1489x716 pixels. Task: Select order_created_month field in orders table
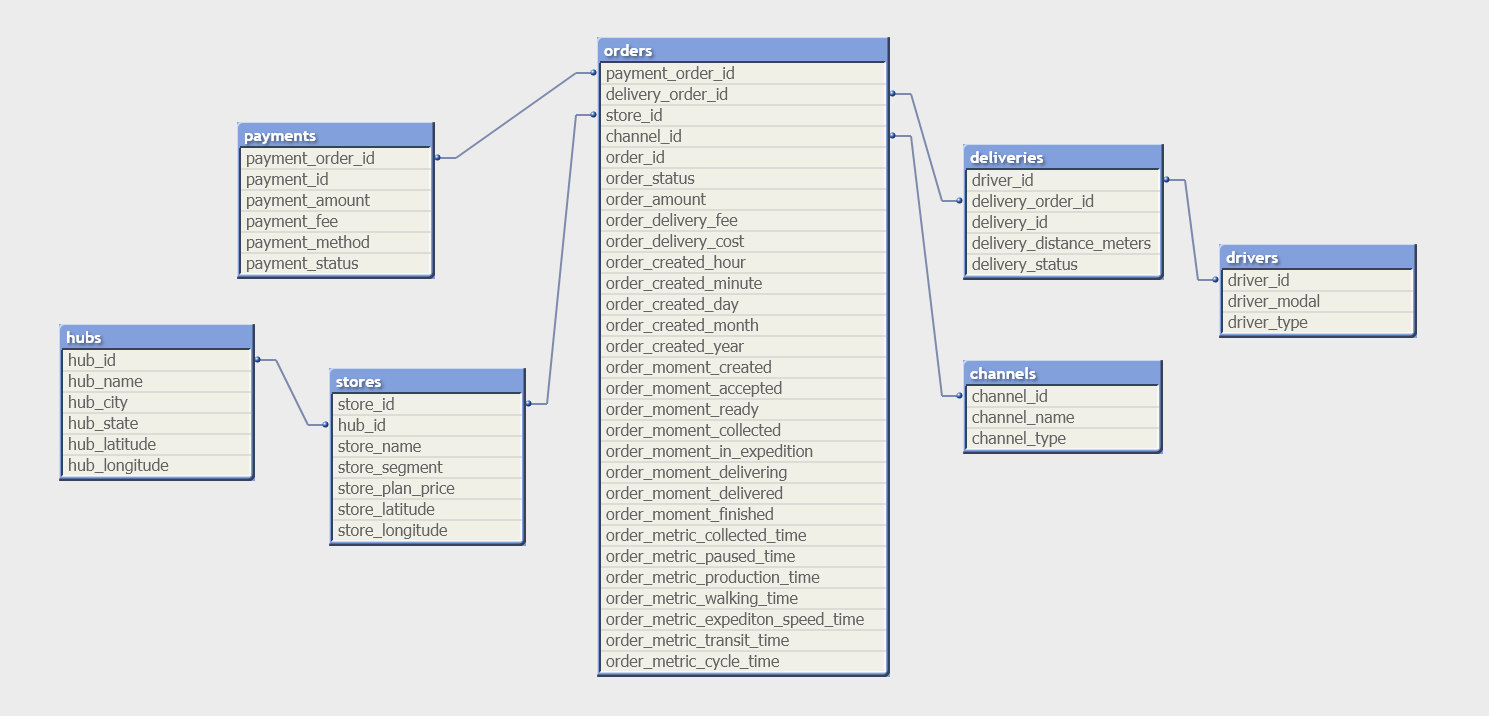682,325
